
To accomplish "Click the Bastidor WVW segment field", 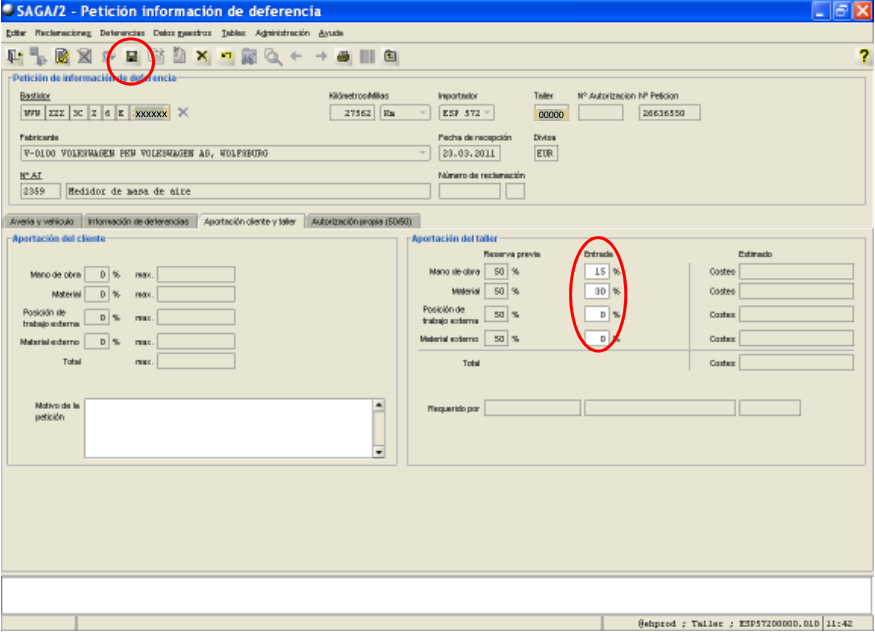I will (32, 113).
